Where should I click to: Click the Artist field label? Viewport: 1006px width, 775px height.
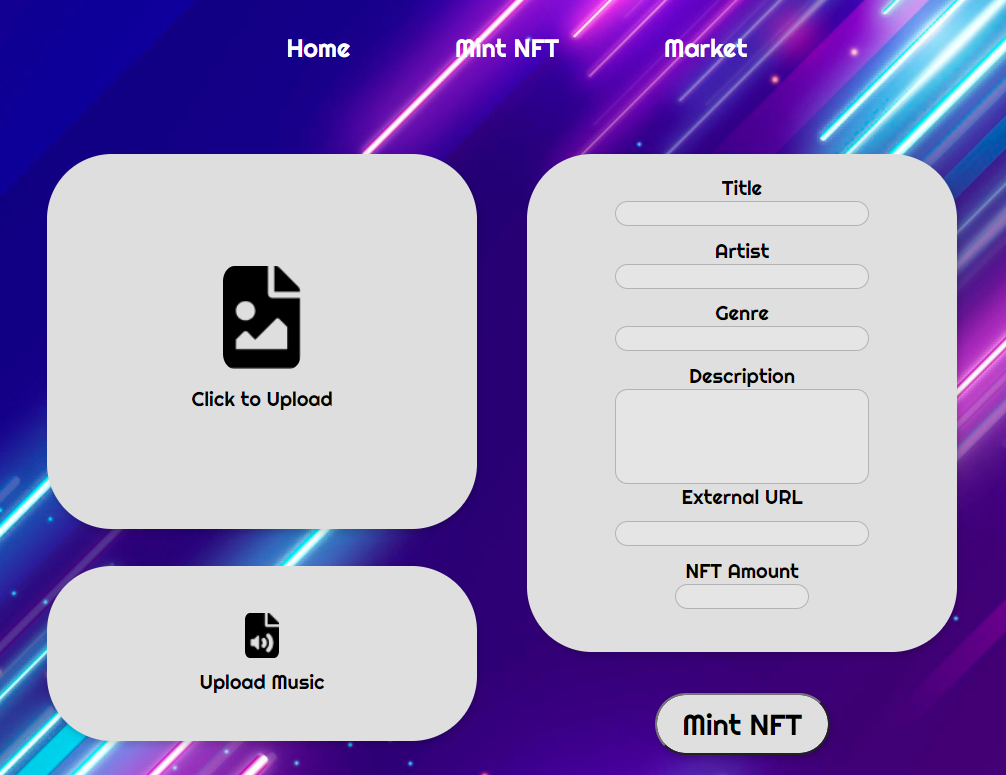click(x=742, y=251)
